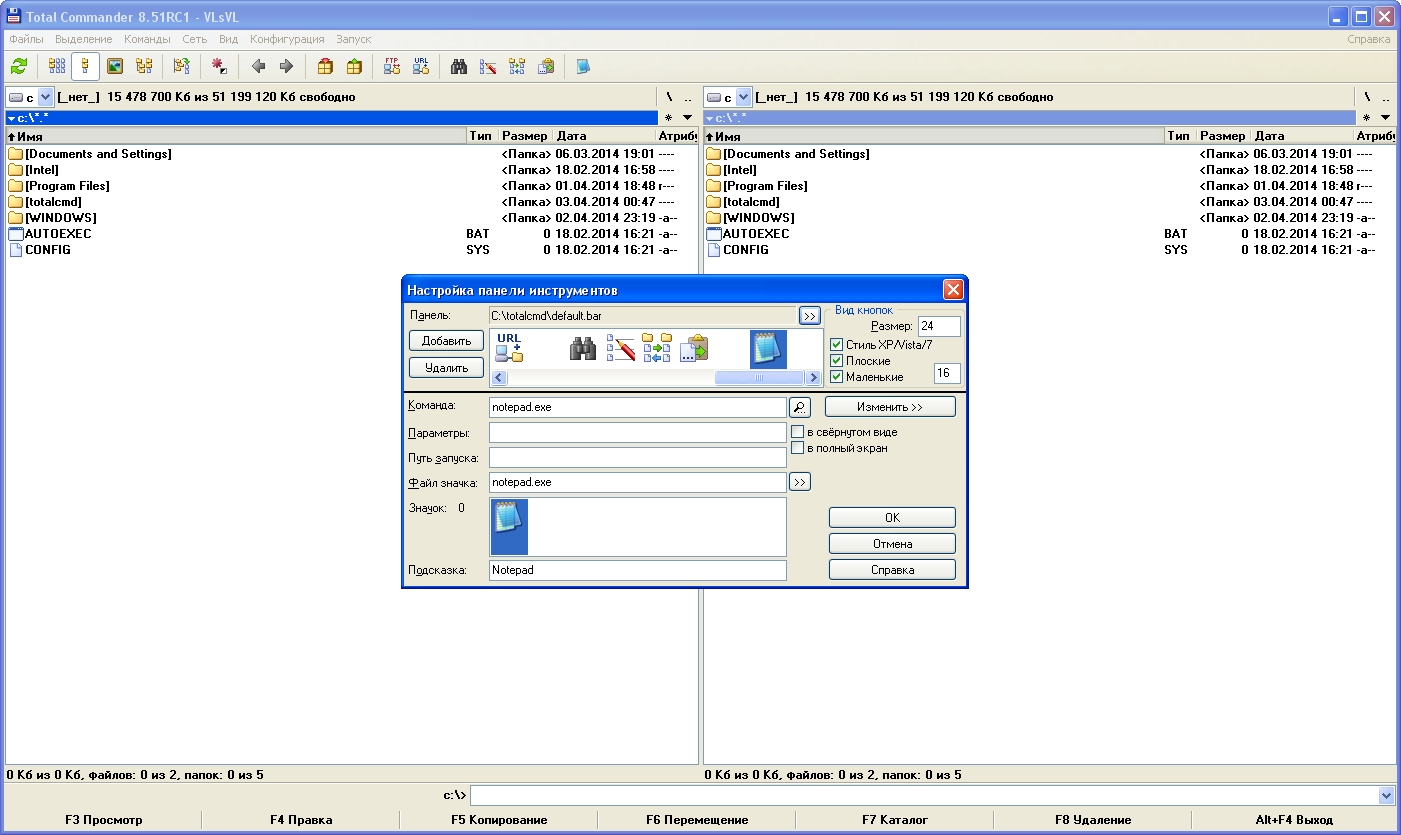The height and width of the screenshot is (835, 1401).
Task: Click the Параметры input field
Action: [638, 433]
